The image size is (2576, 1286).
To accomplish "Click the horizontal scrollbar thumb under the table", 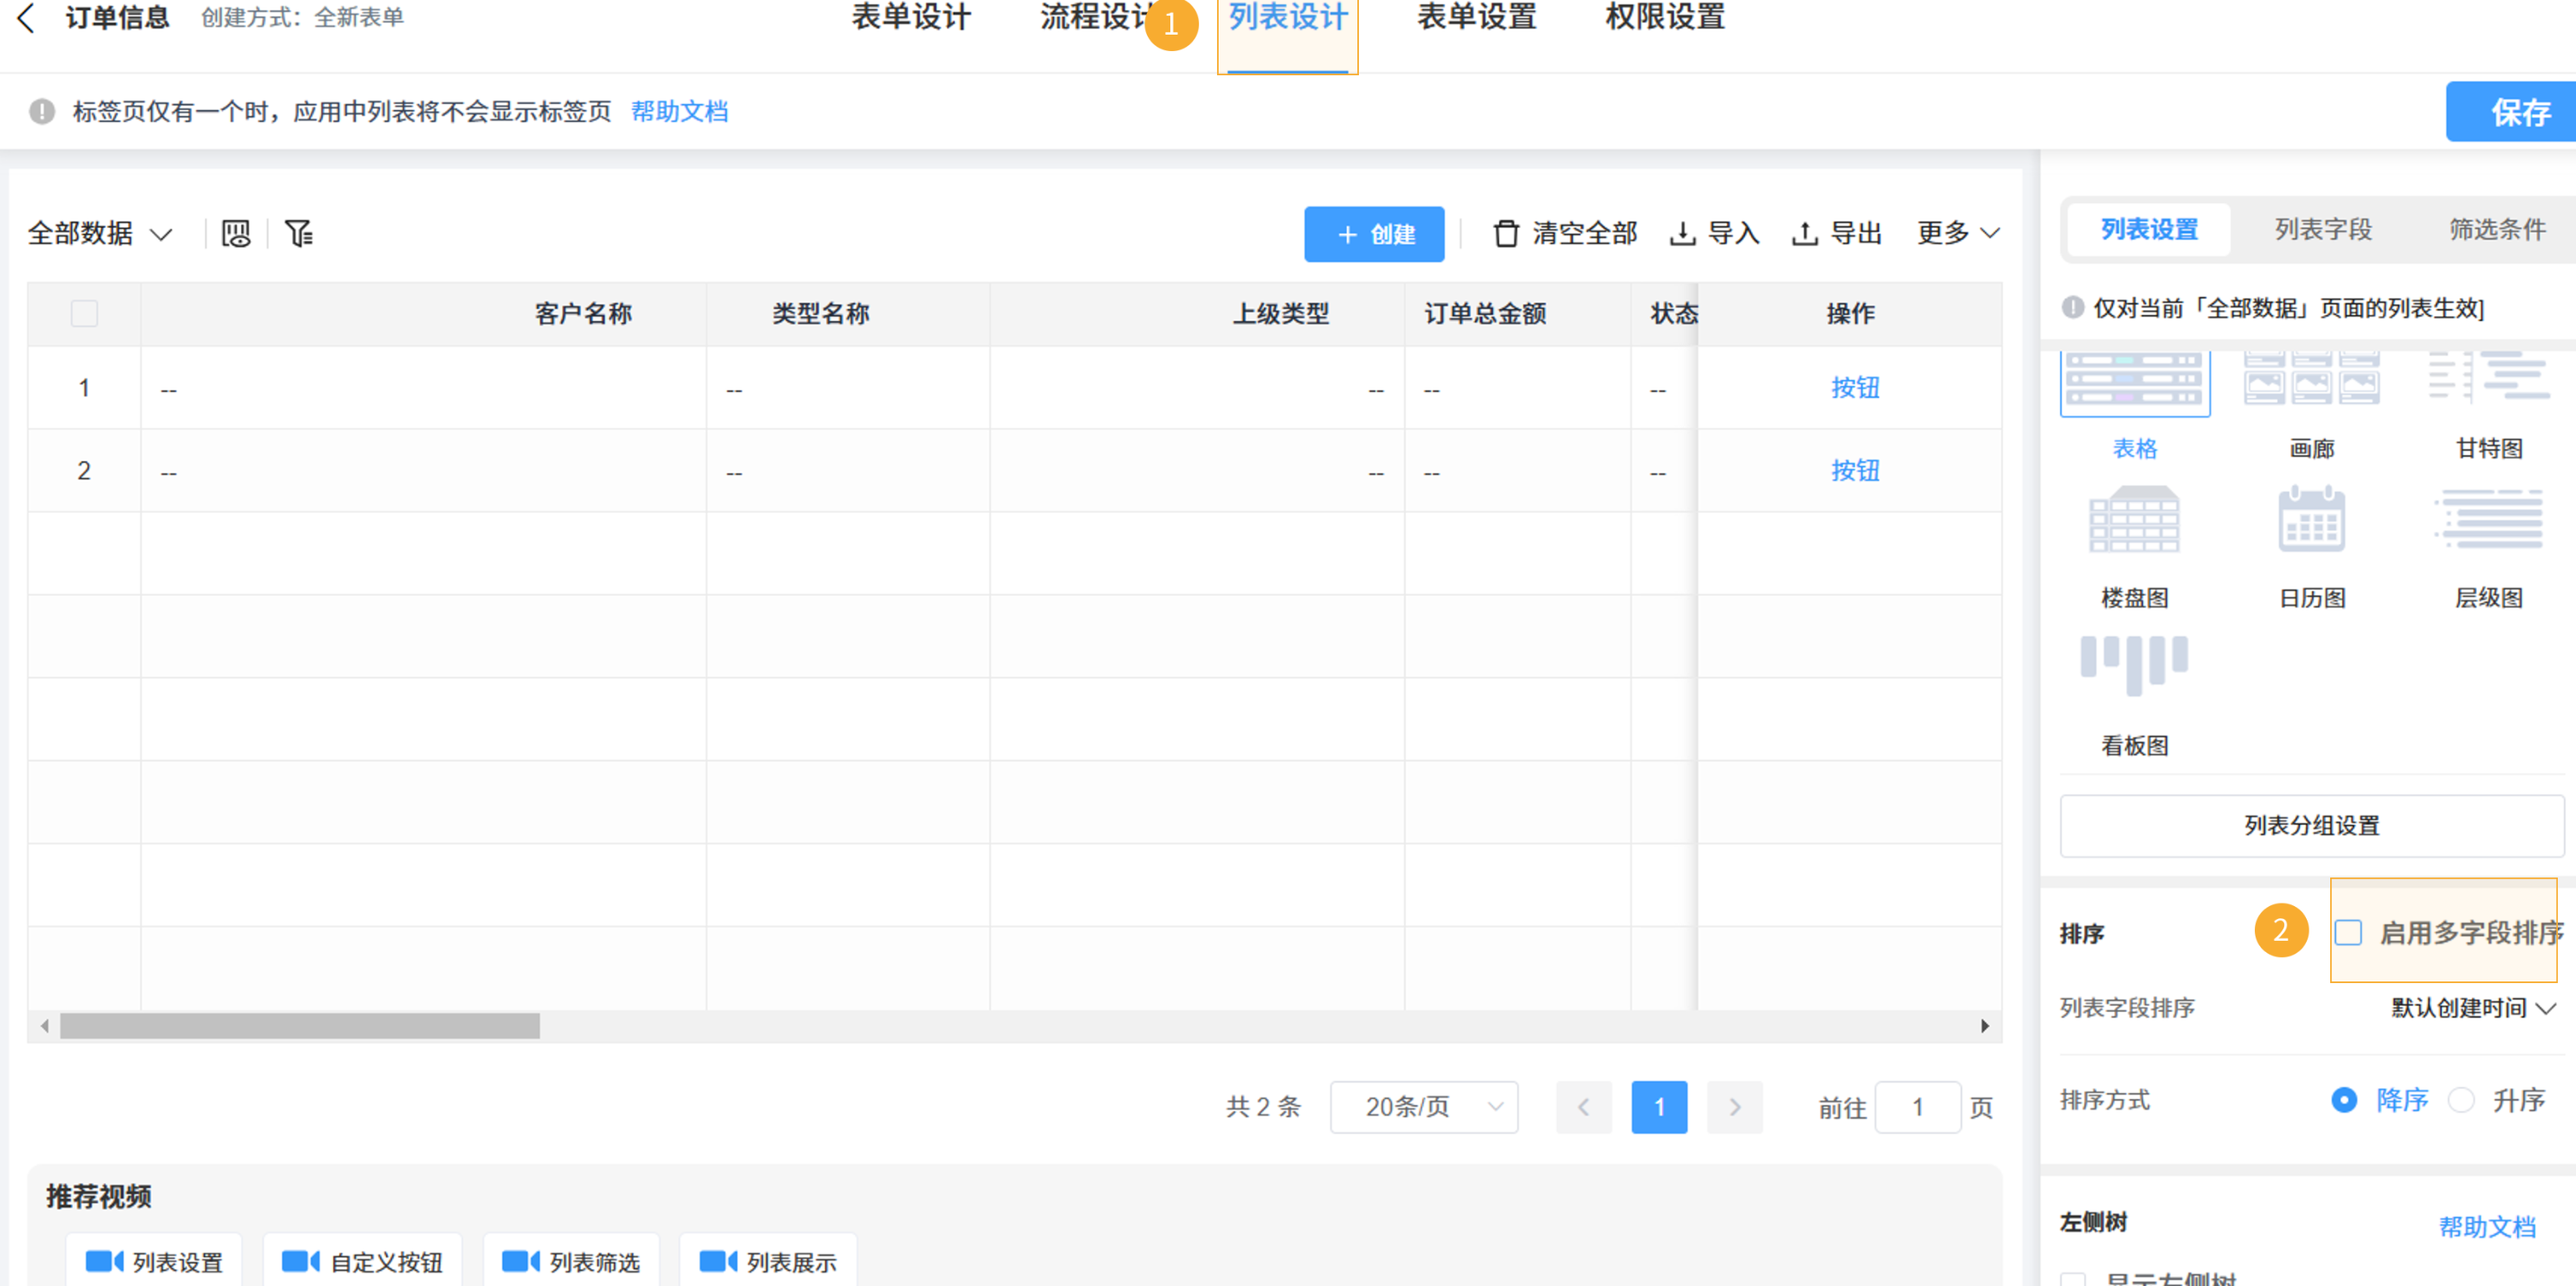I will point(300,1026).
